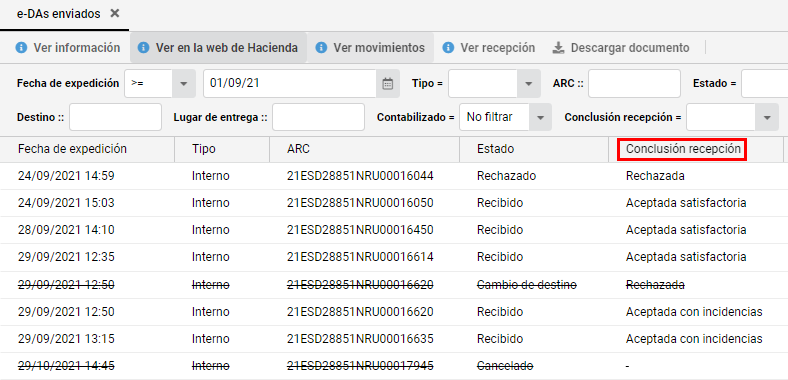788x380 pixels.
Task: Click Descargar documento button
Action: click(621, 48)
